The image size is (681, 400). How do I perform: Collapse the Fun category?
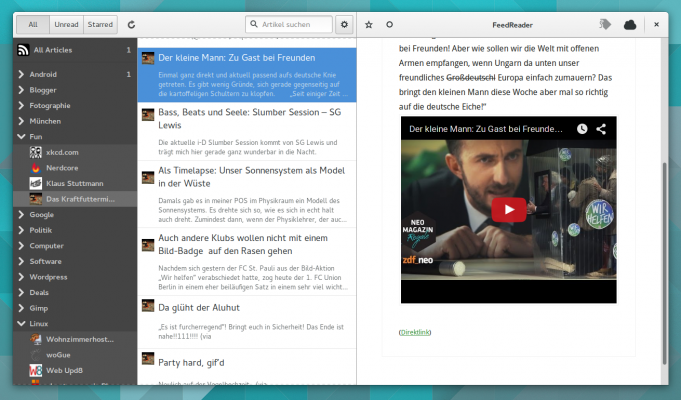tap(23, 136)
